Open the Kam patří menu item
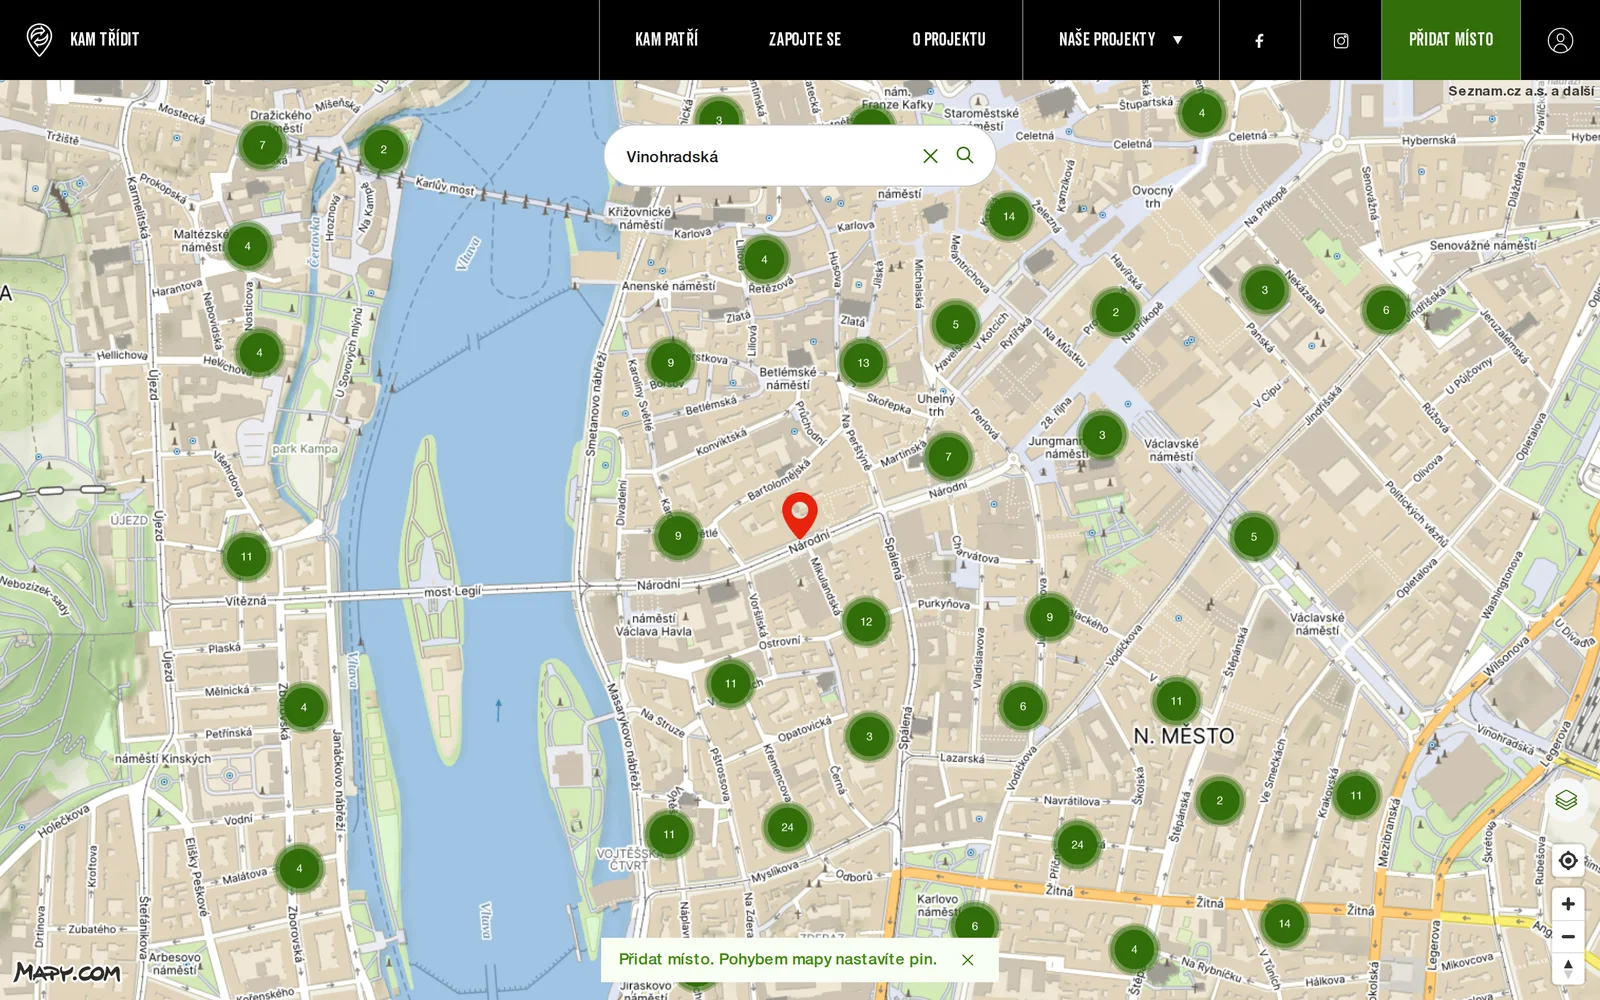This screenshot has height=1000, width=1600. 667,40
